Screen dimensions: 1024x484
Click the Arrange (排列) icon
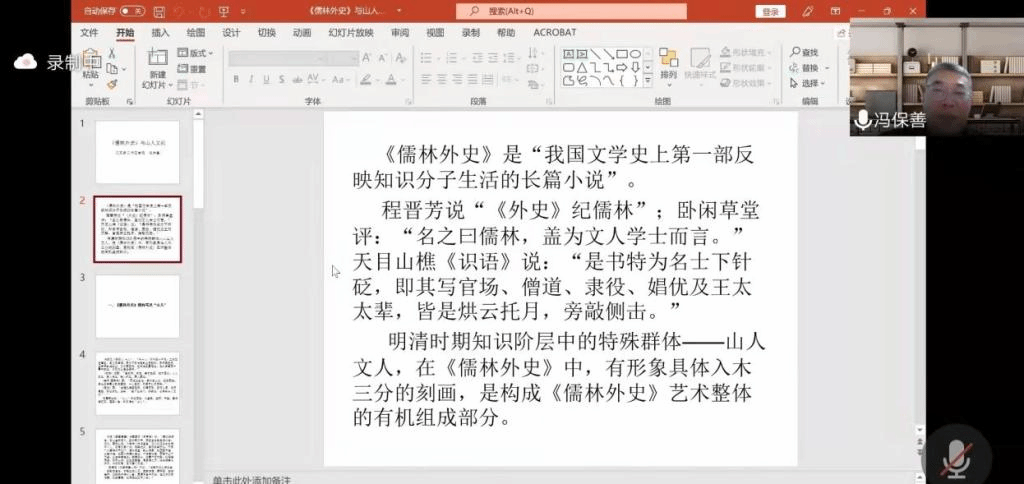[x=668, y=62]
